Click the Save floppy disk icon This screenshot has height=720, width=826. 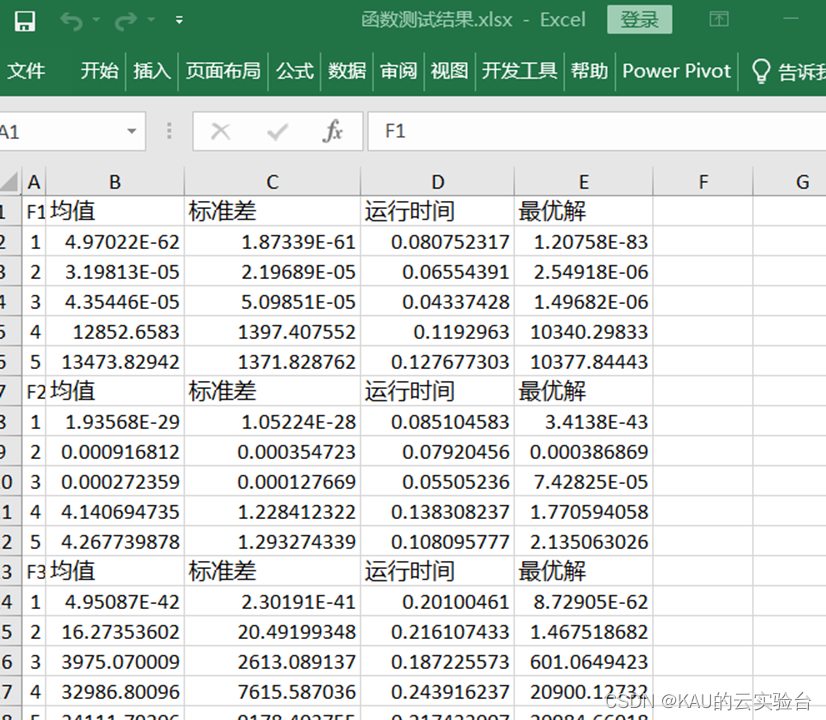point(25,22)
